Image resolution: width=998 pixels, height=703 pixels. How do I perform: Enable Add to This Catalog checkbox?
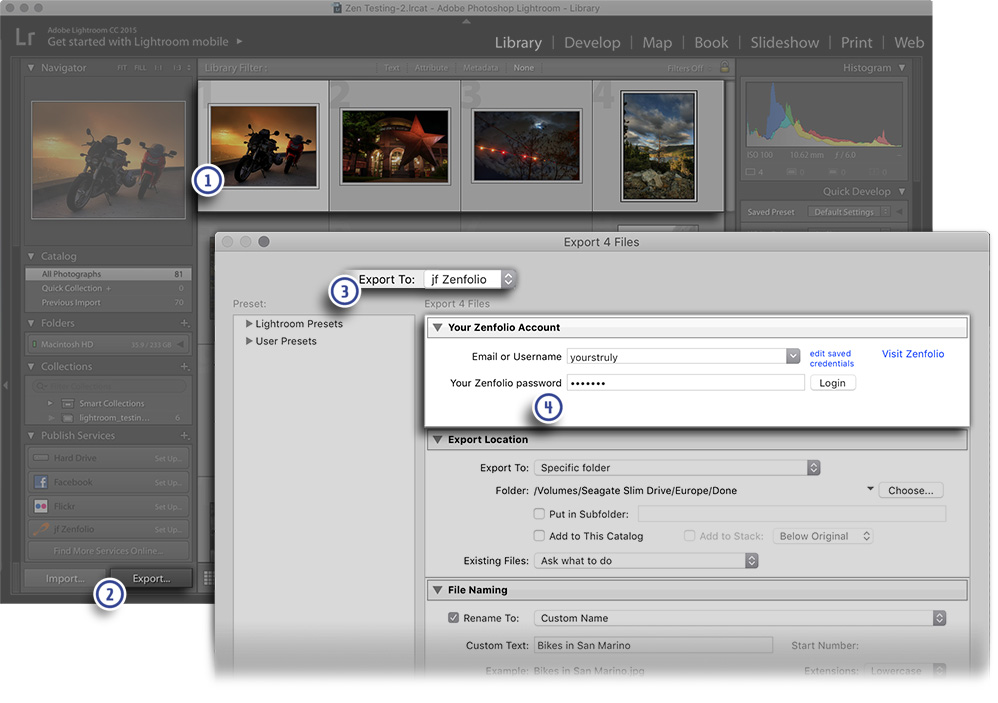point(539,536)
